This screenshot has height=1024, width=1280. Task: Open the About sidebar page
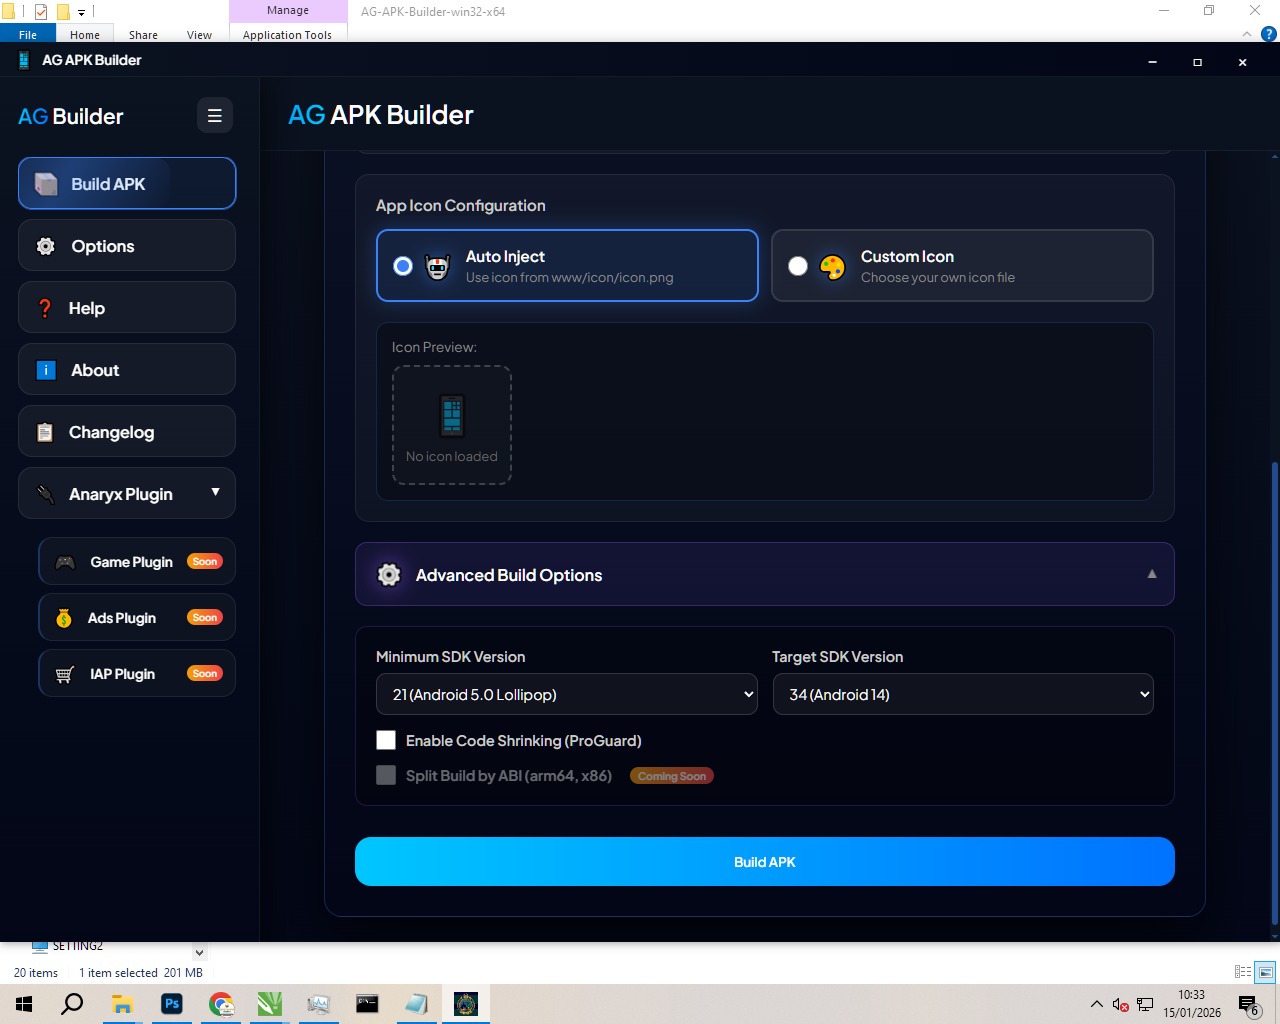click(x=127, y=369)
